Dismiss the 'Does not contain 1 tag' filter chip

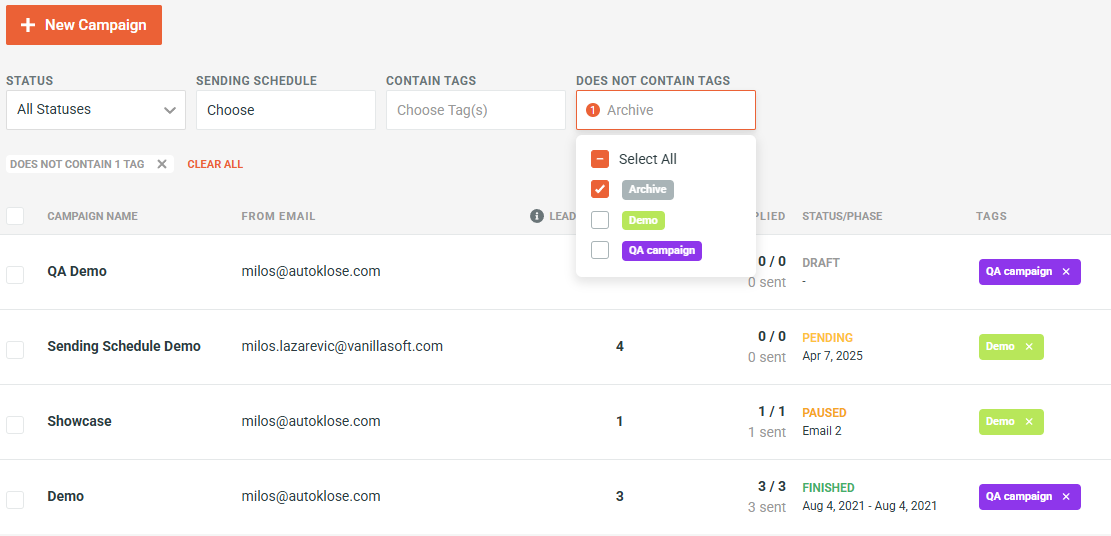coord(162,164)
